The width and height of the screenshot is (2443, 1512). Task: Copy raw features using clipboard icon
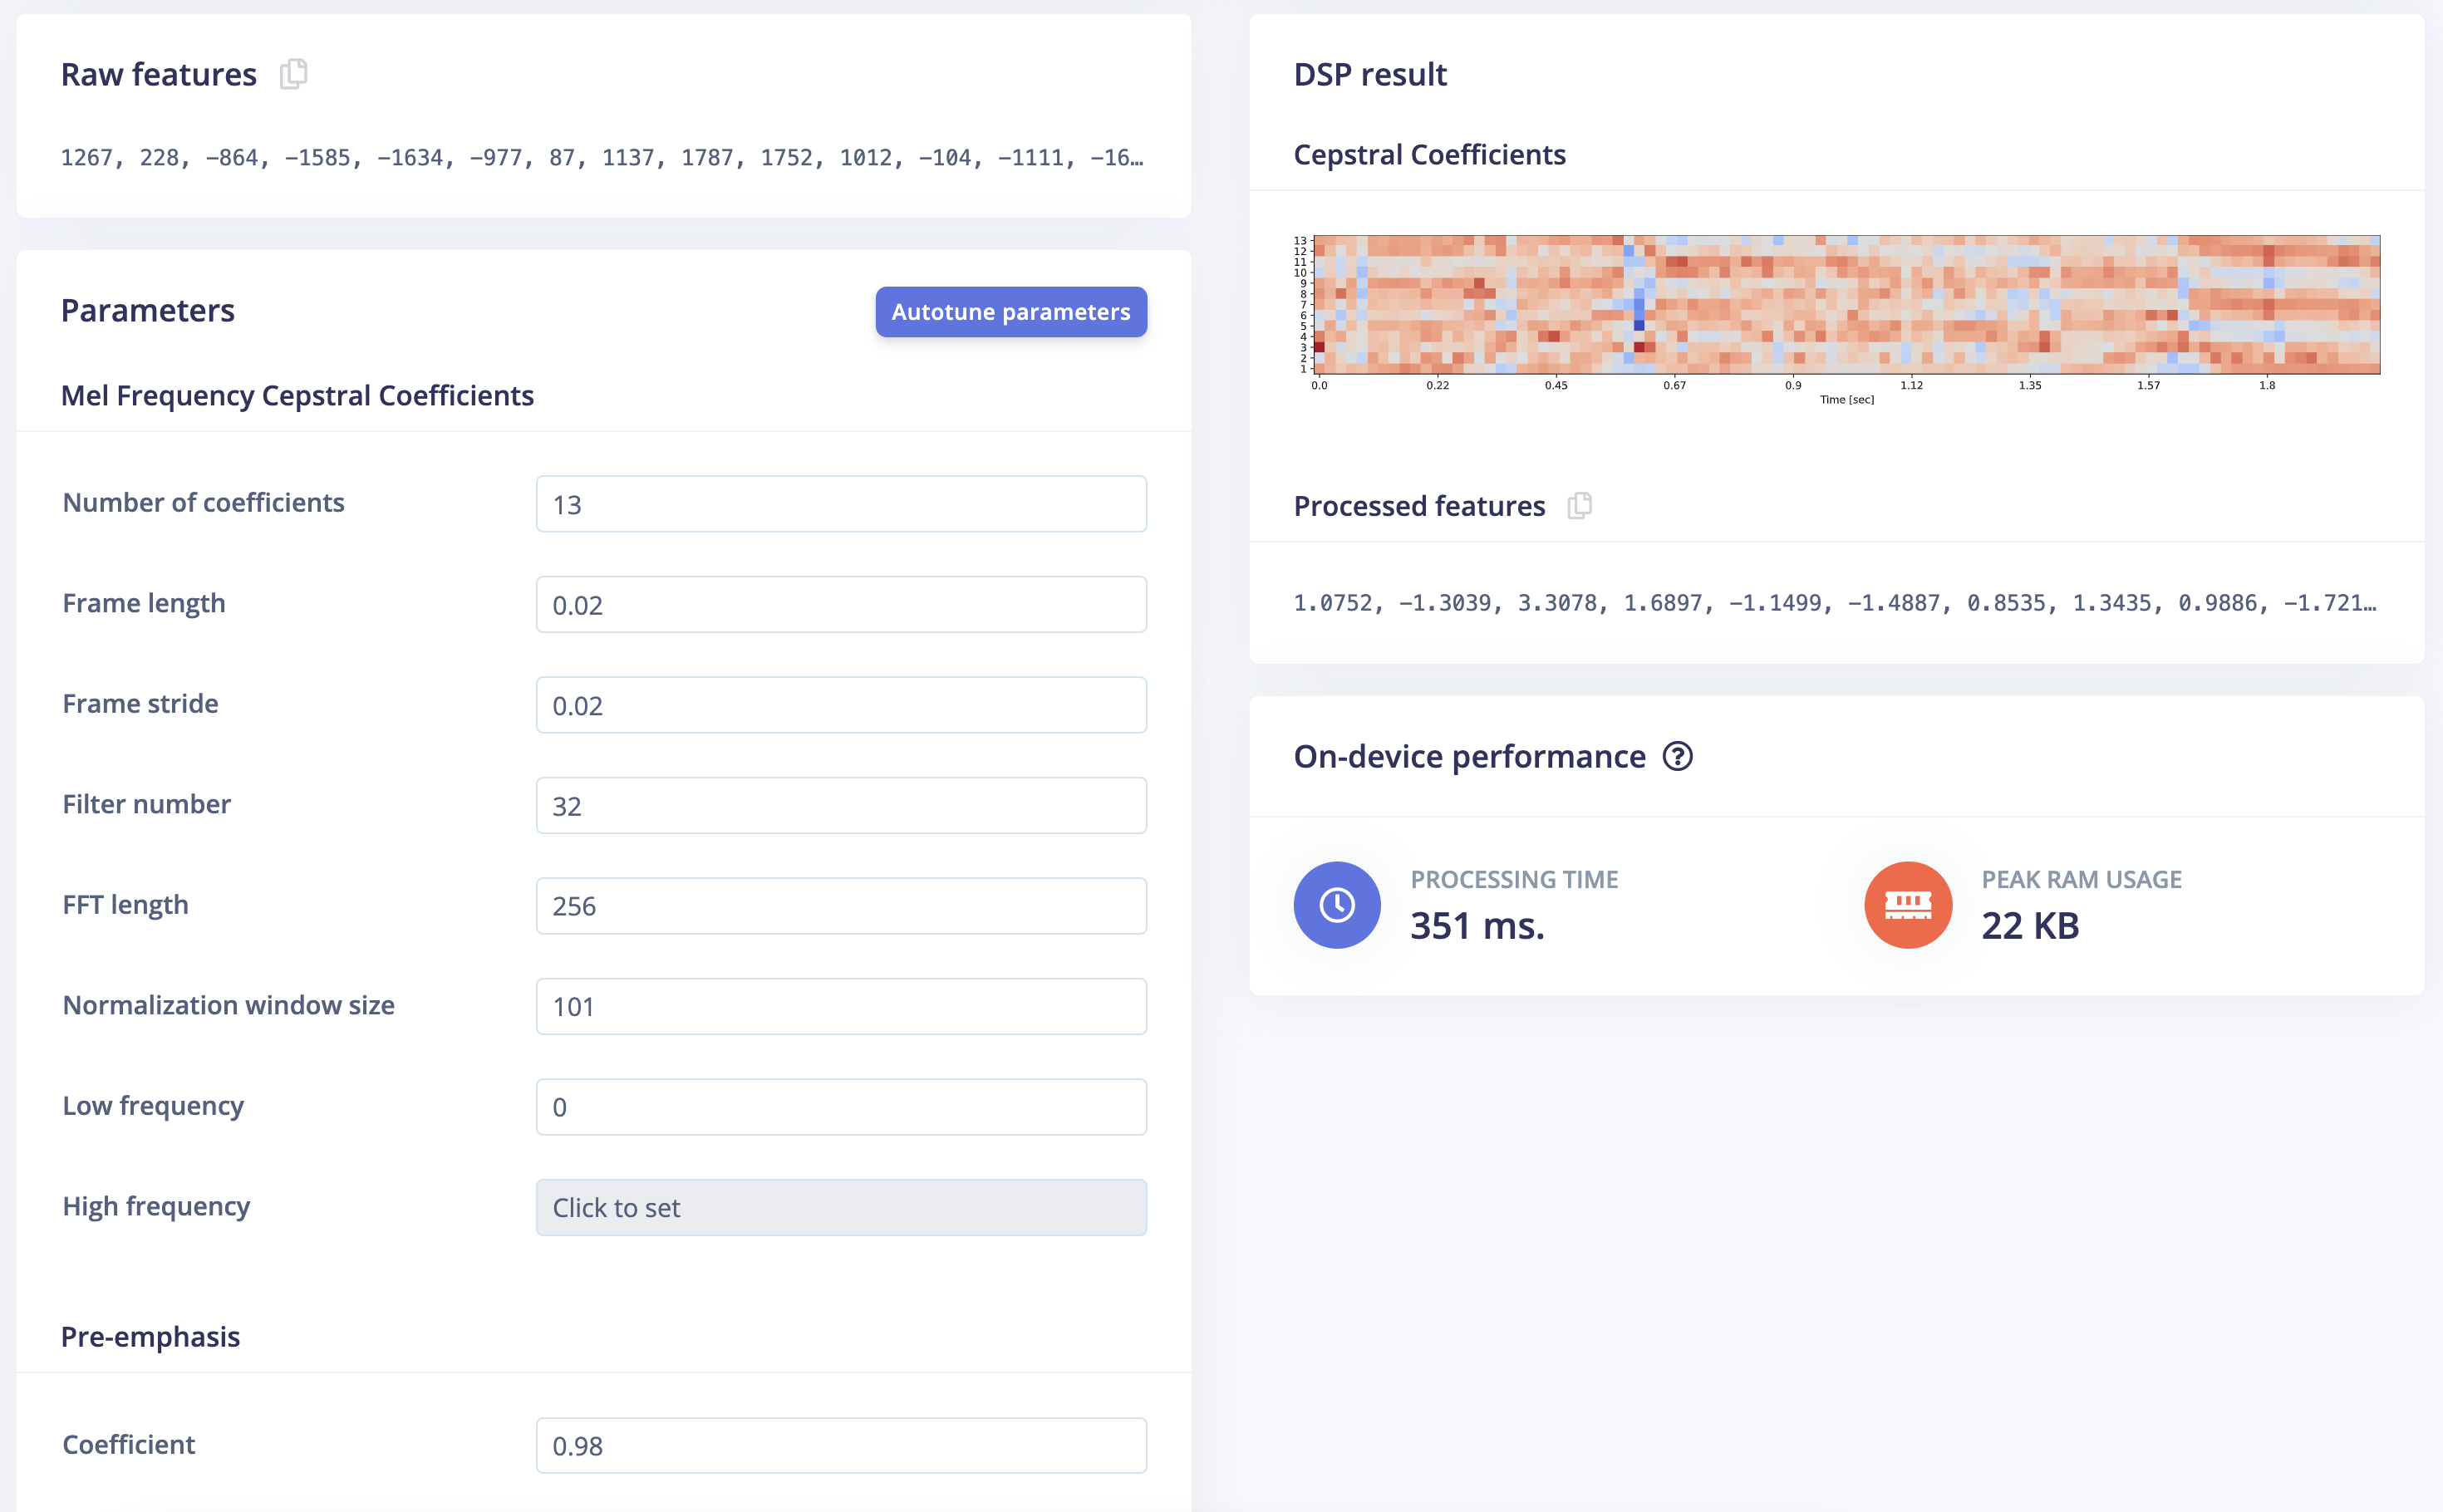tap(294, 74)
